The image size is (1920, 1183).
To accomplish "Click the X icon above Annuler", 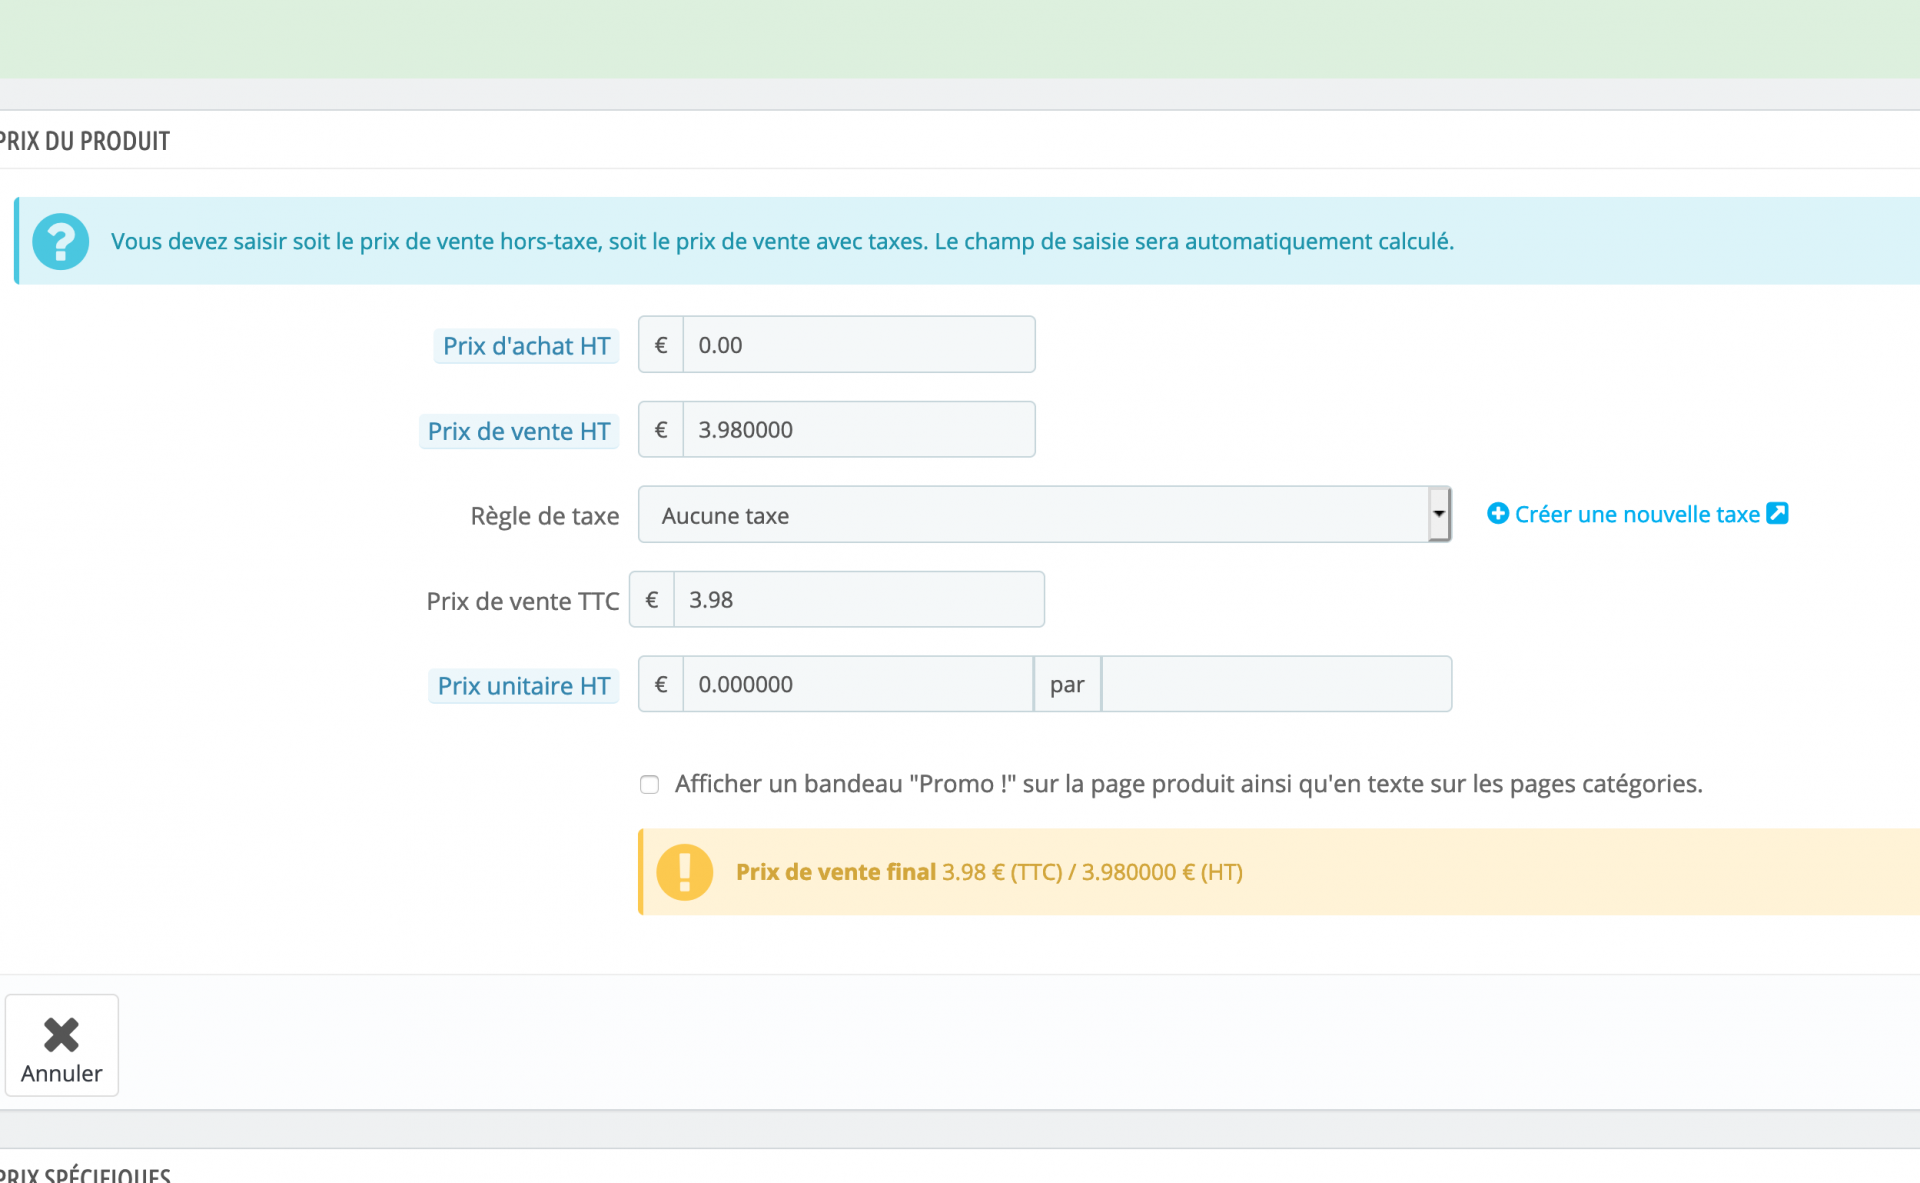I will pyautogui.click(x=61, y=1035).
